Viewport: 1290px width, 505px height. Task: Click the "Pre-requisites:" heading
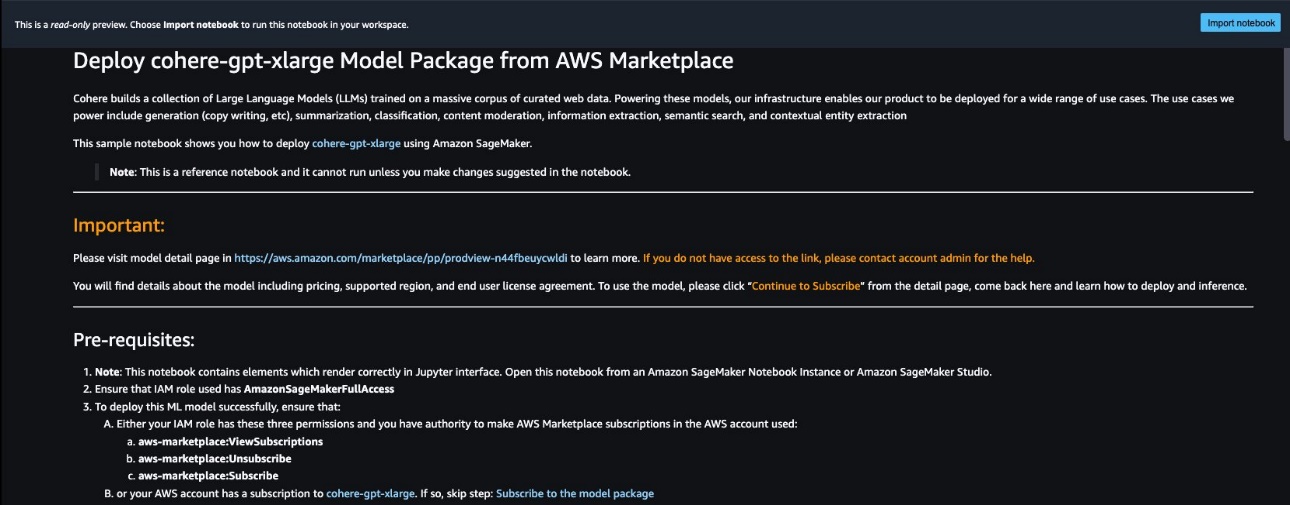point(133,340)
